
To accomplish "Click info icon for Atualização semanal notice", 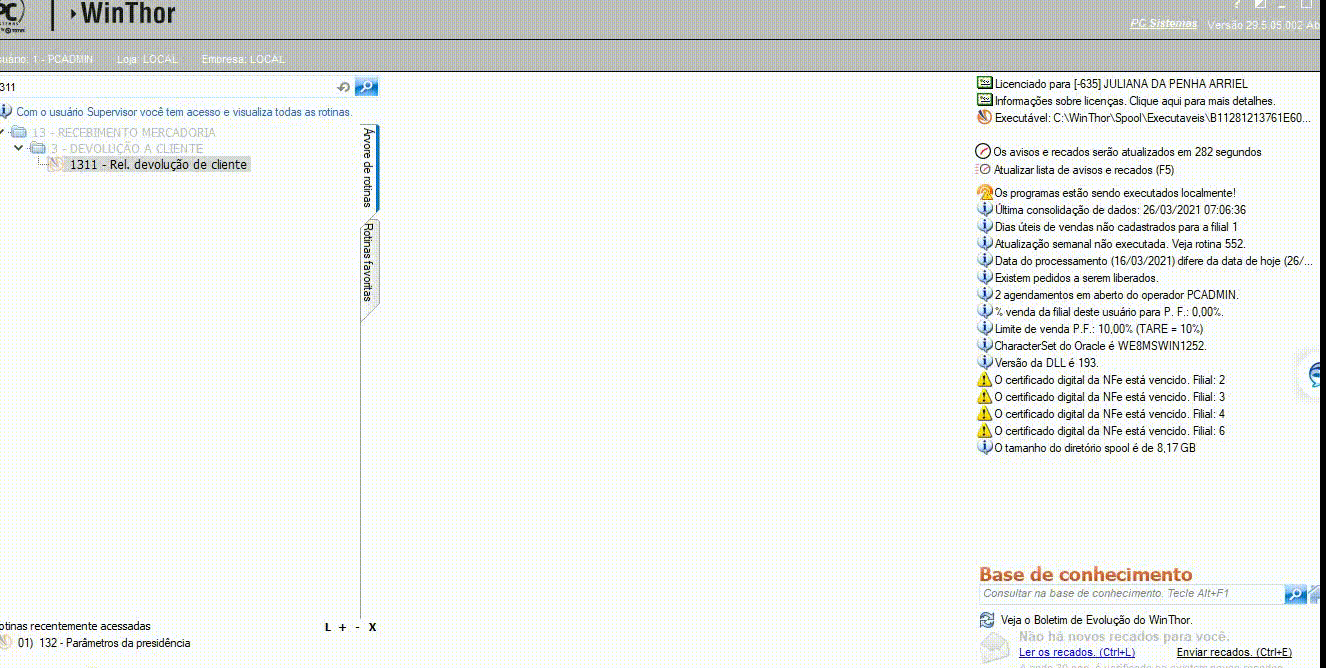I will click(985, 244).
